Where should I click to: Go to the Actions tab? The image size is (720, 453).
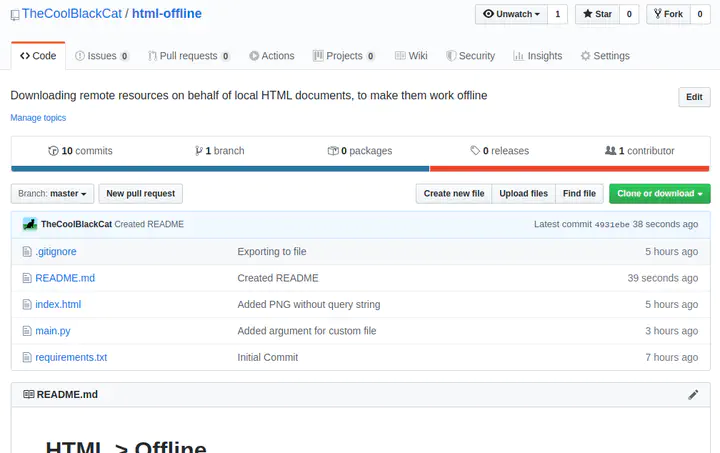(272, 56)
